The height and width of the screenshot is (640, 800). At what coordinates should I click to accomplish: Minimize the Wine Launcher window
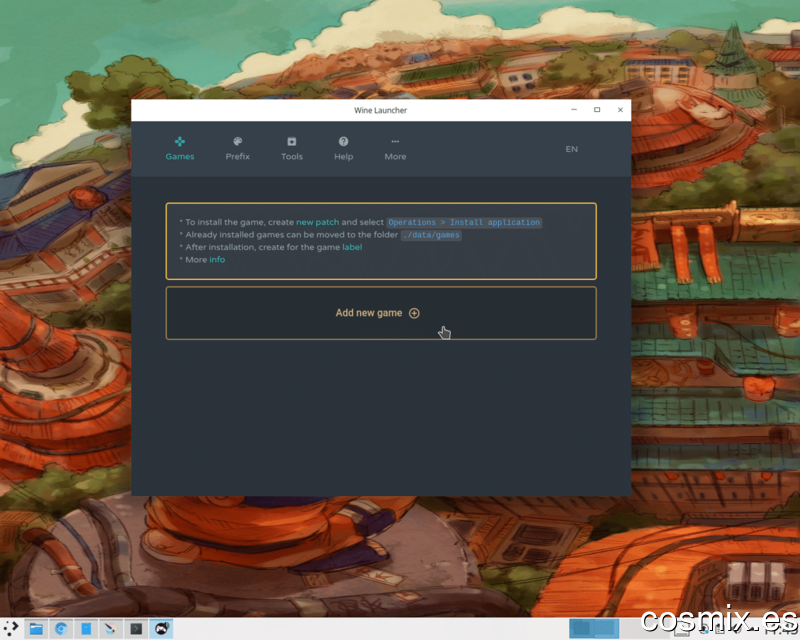pyautogui.click(x=574, y=110)
